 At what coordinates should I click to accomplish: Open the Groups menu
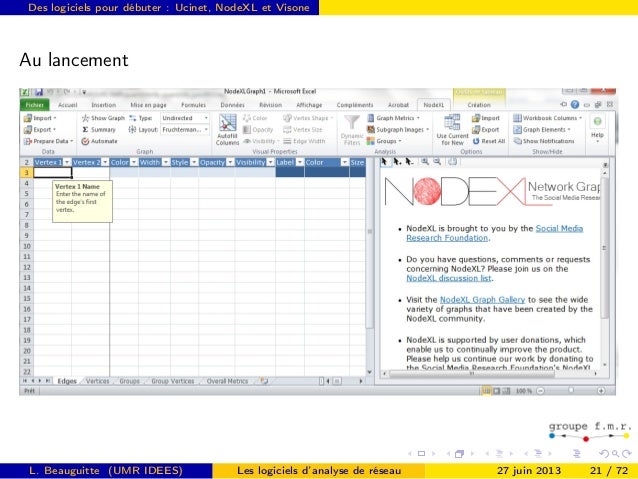(384, 141)
